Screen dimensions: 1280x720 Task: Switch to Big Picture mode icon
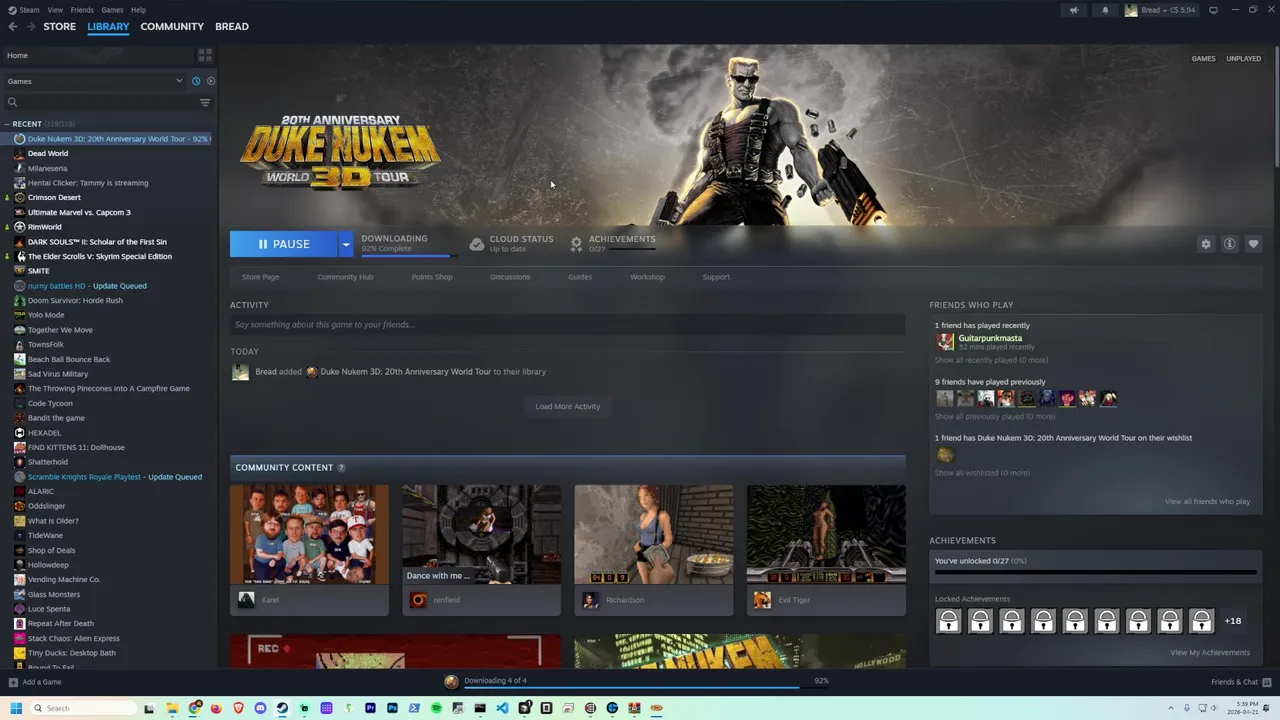click(1213, 10)
